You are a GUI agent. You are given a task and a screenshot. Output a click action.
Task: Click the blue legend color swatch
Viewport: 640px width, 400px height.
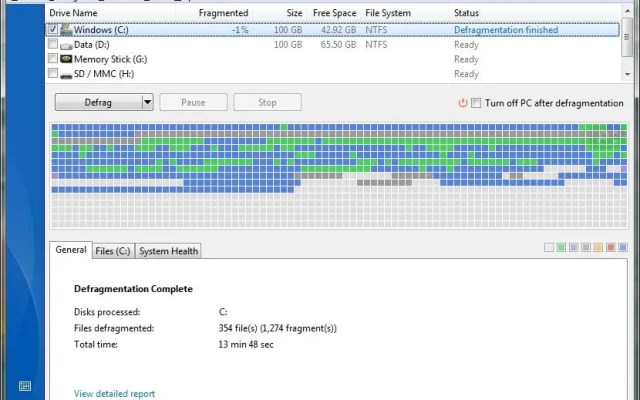click(623, 247)
